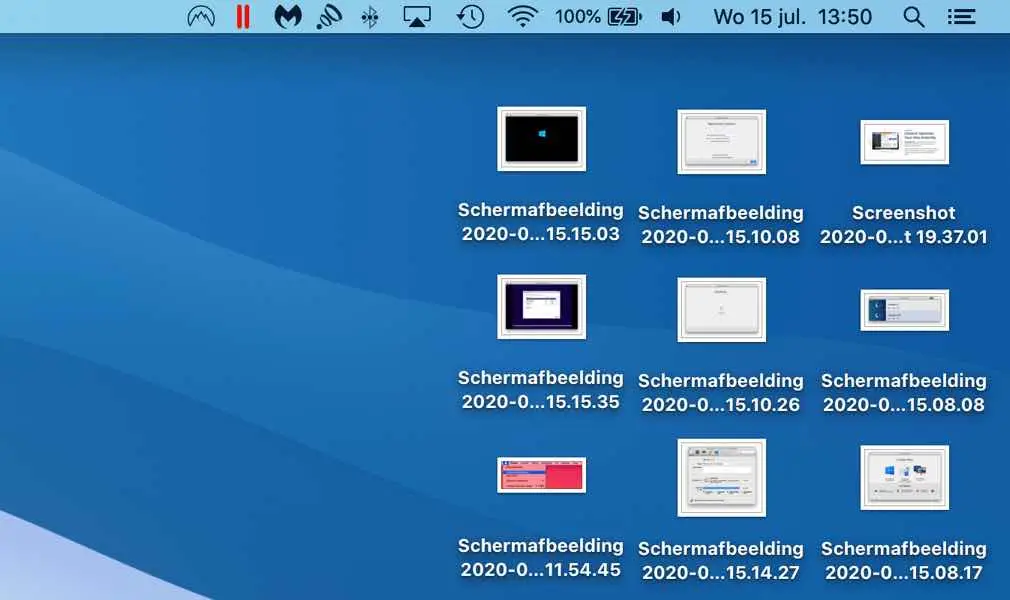Open the Bluetooth menu
The height and width of the screenshot is (600, 1010).
point(370,17)
